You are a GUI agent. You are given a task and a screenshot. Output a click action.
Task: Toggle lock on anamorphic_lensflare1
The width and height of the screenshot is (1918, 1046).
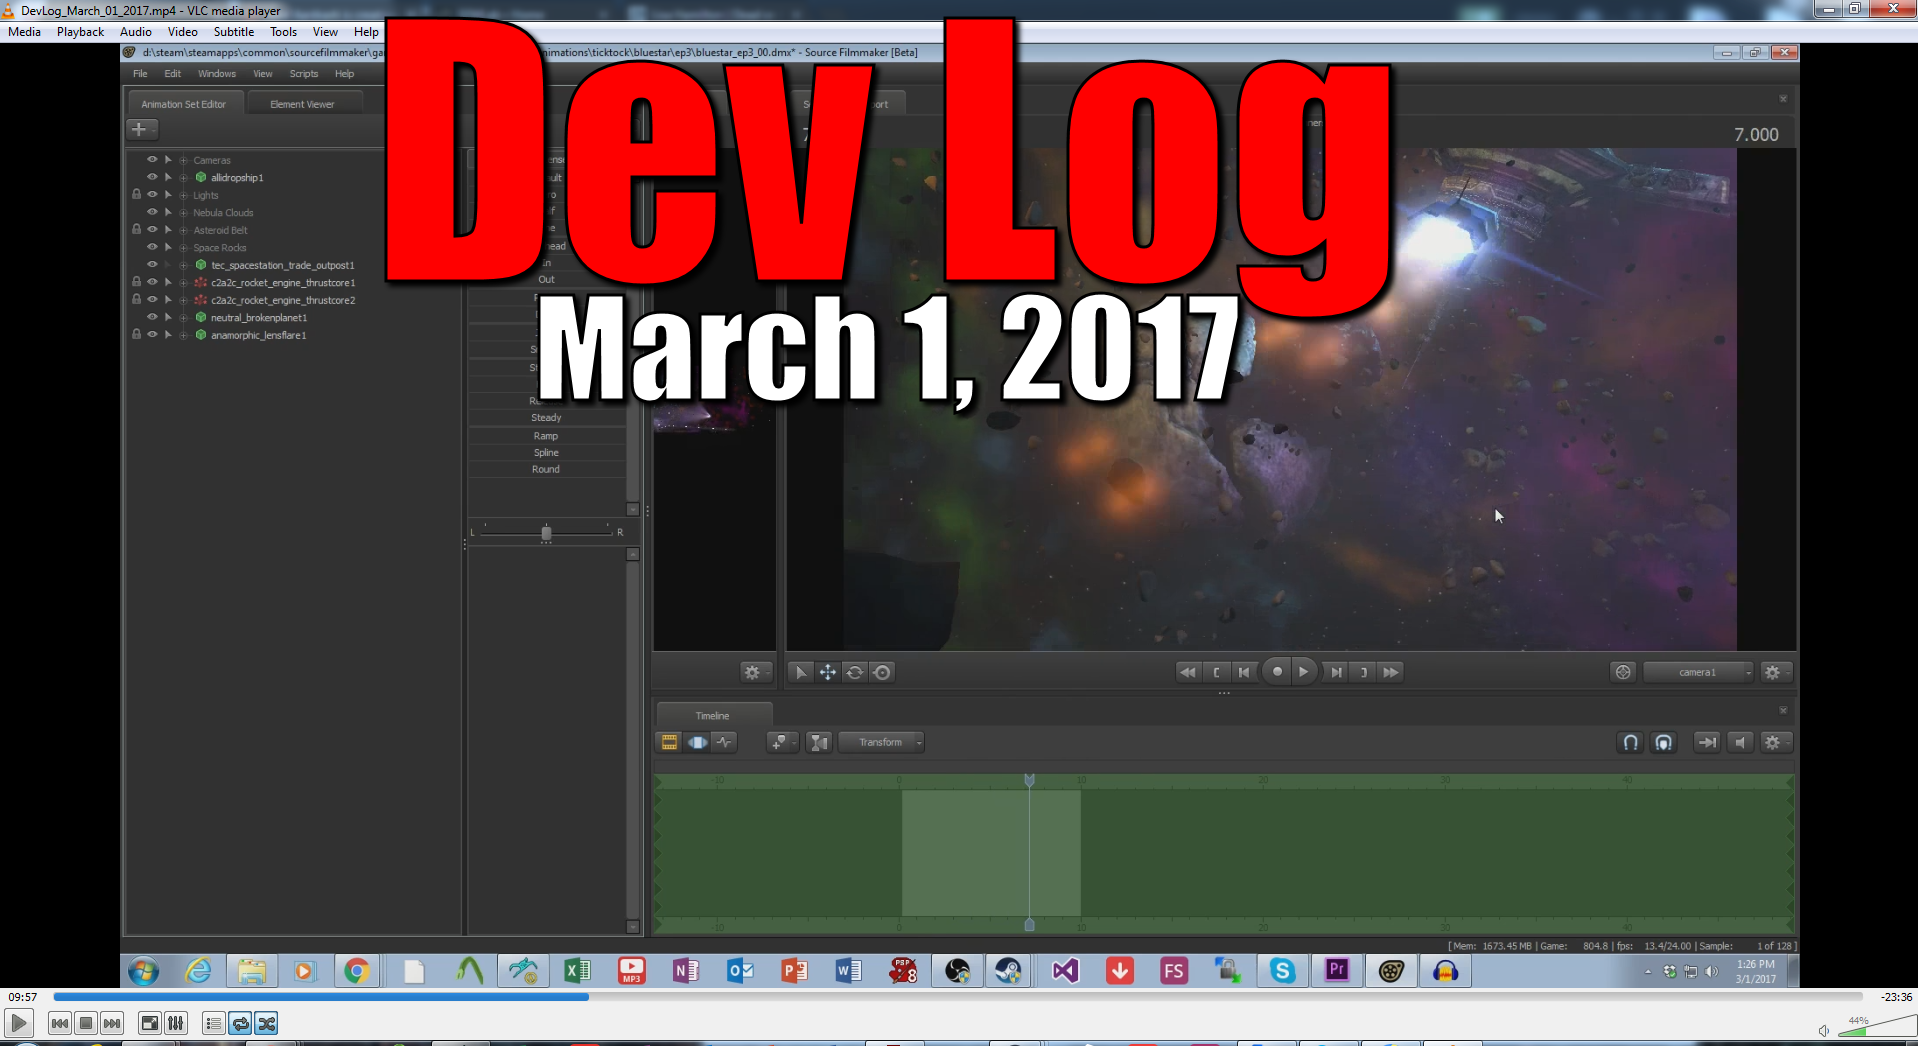136,335
